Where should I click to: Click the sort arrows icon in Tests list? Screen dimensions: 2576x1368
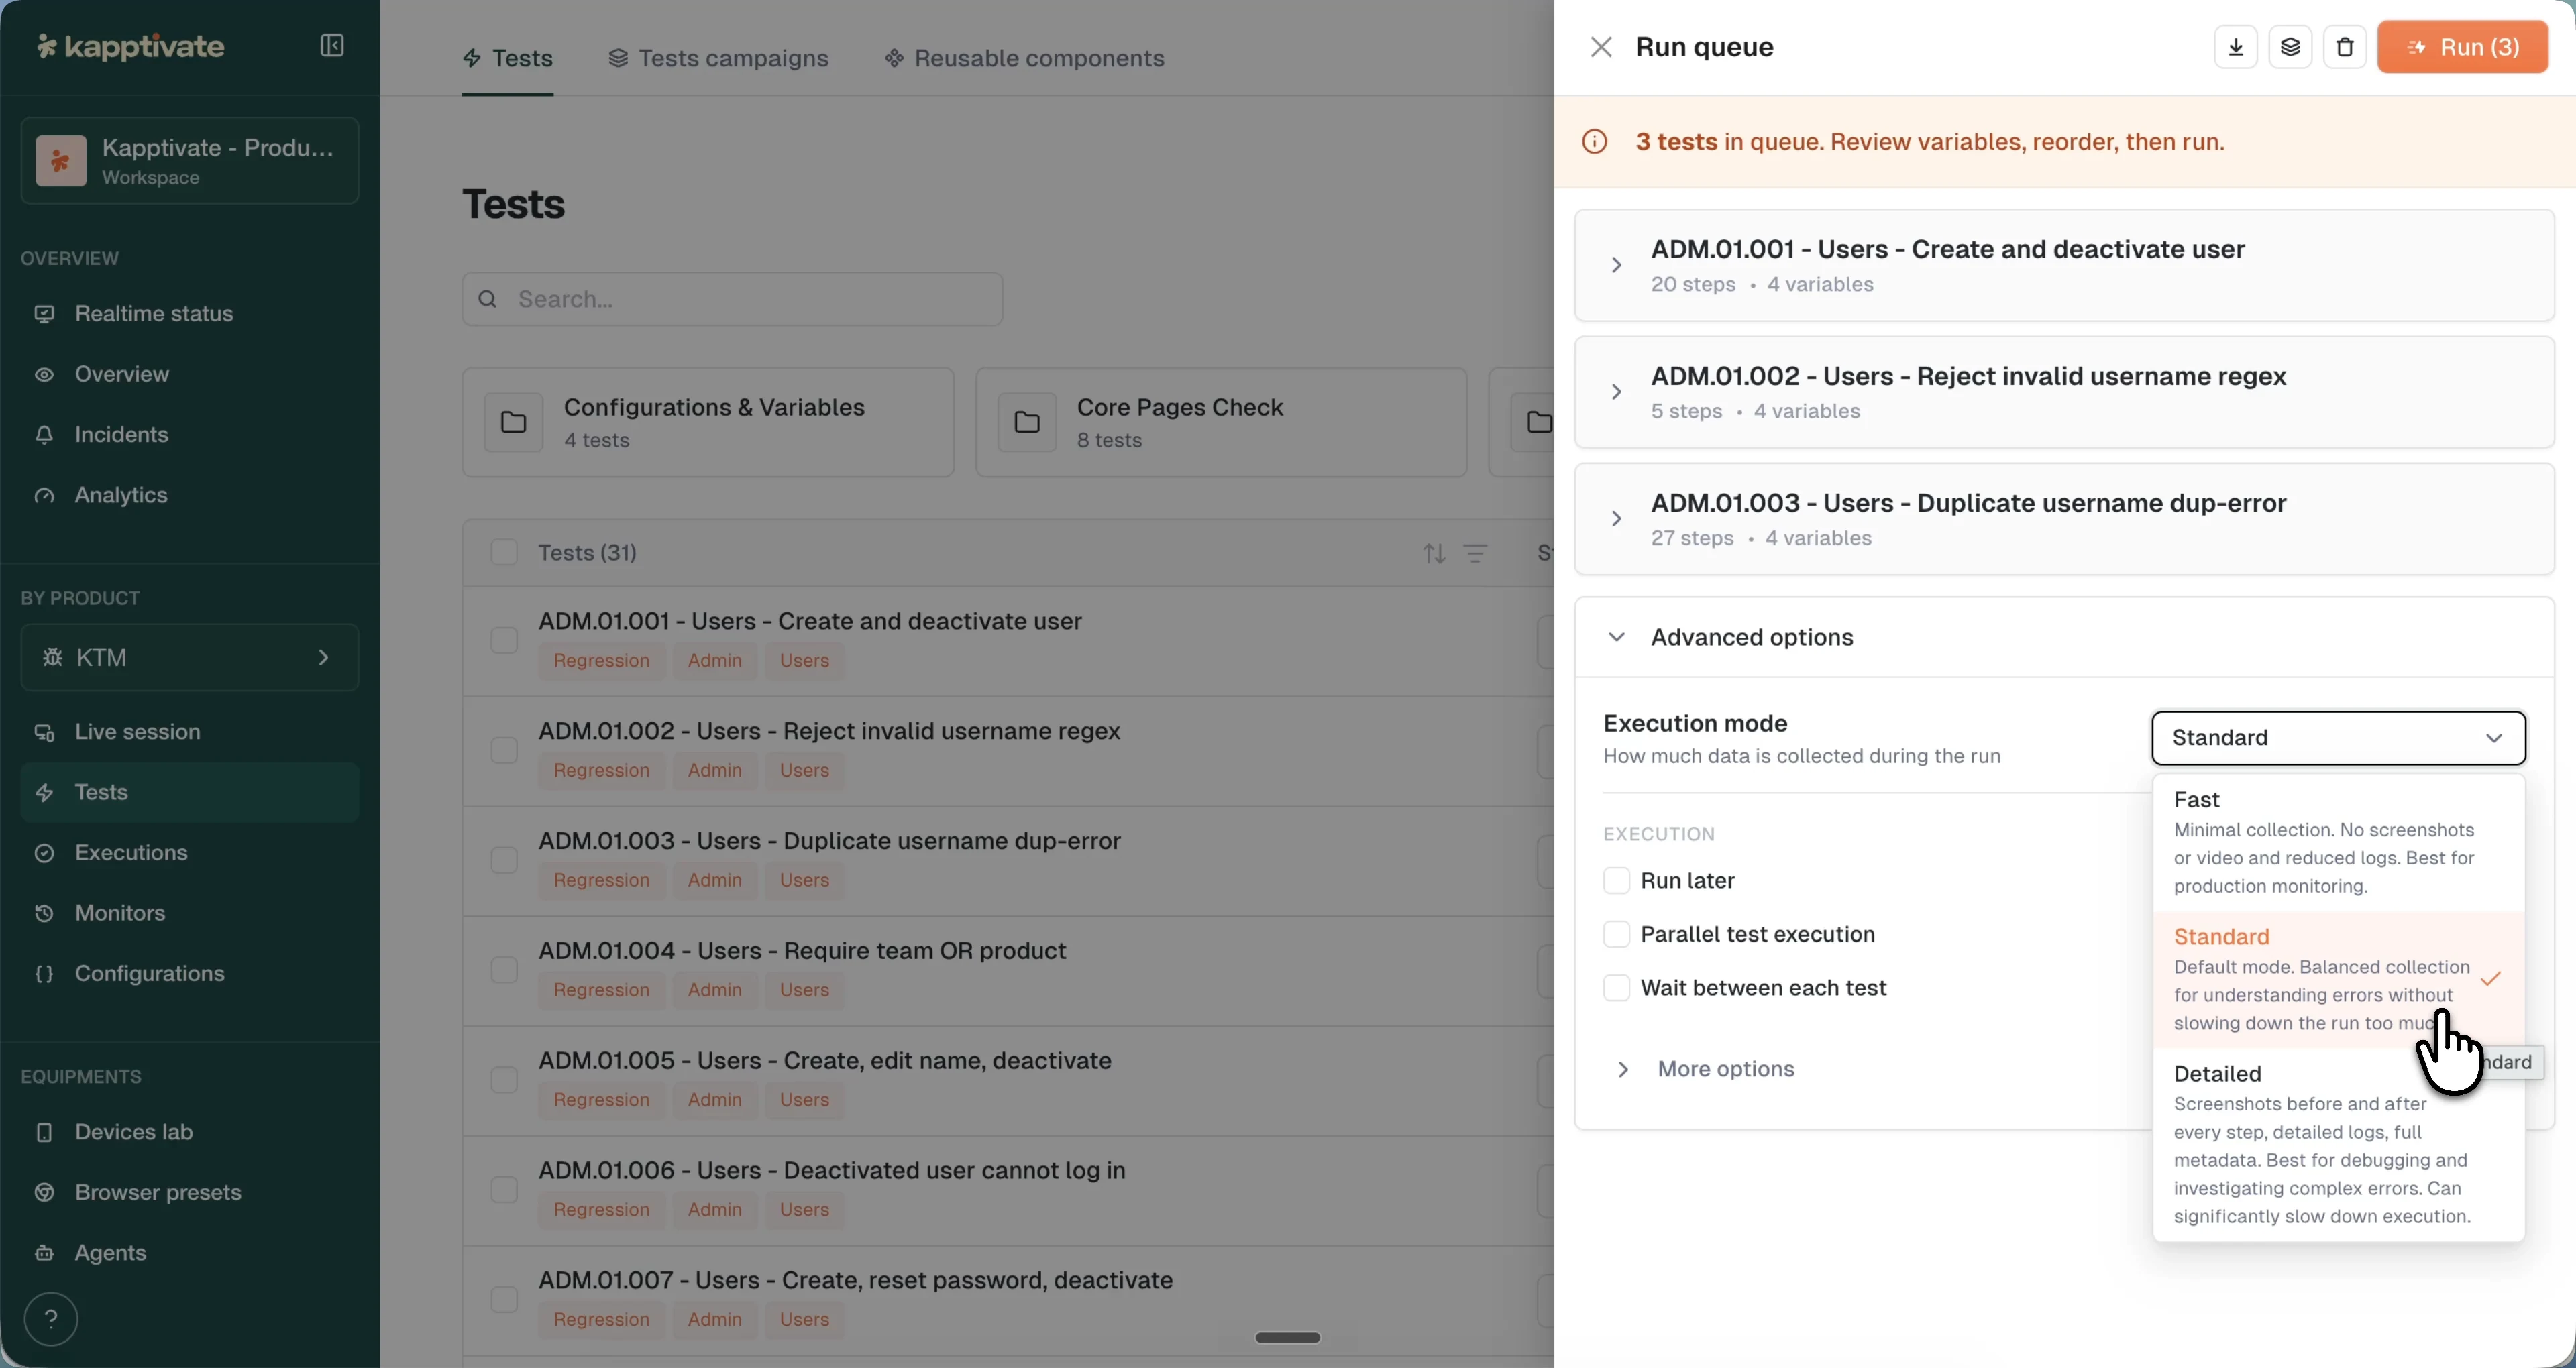point(1434,553)
